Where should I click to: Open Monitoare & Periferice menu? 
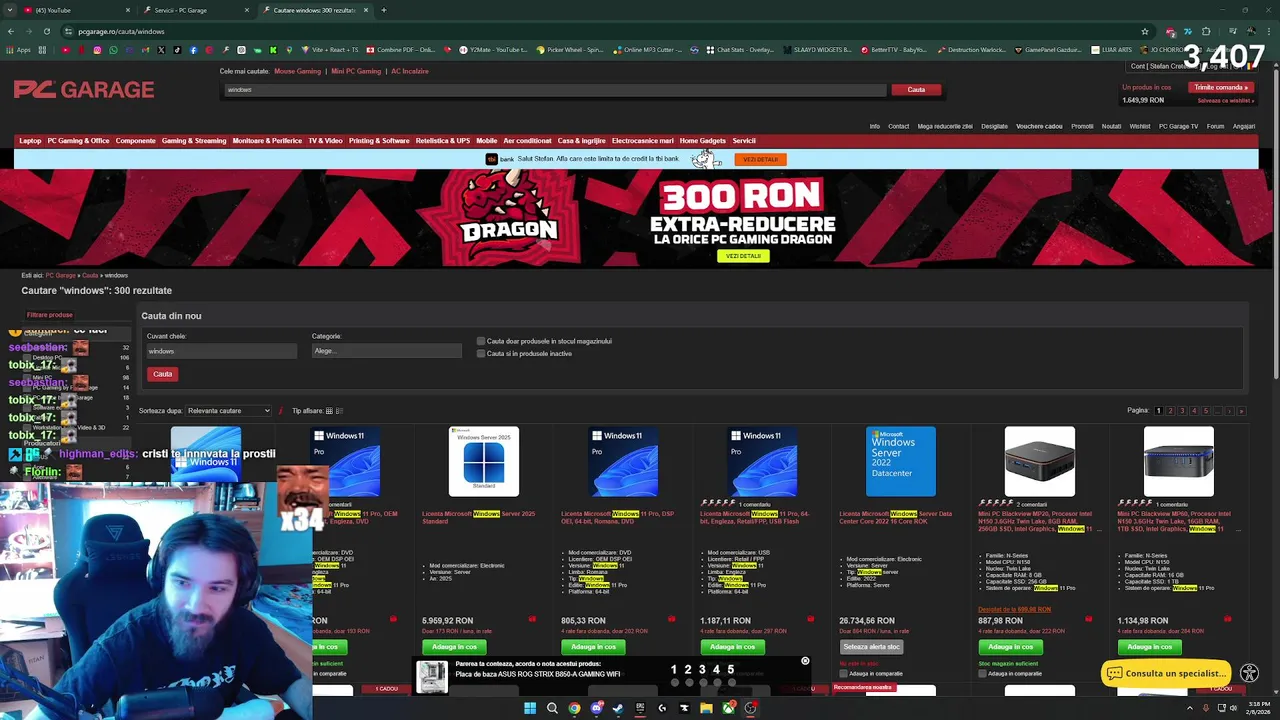click(x=267, y=141)
